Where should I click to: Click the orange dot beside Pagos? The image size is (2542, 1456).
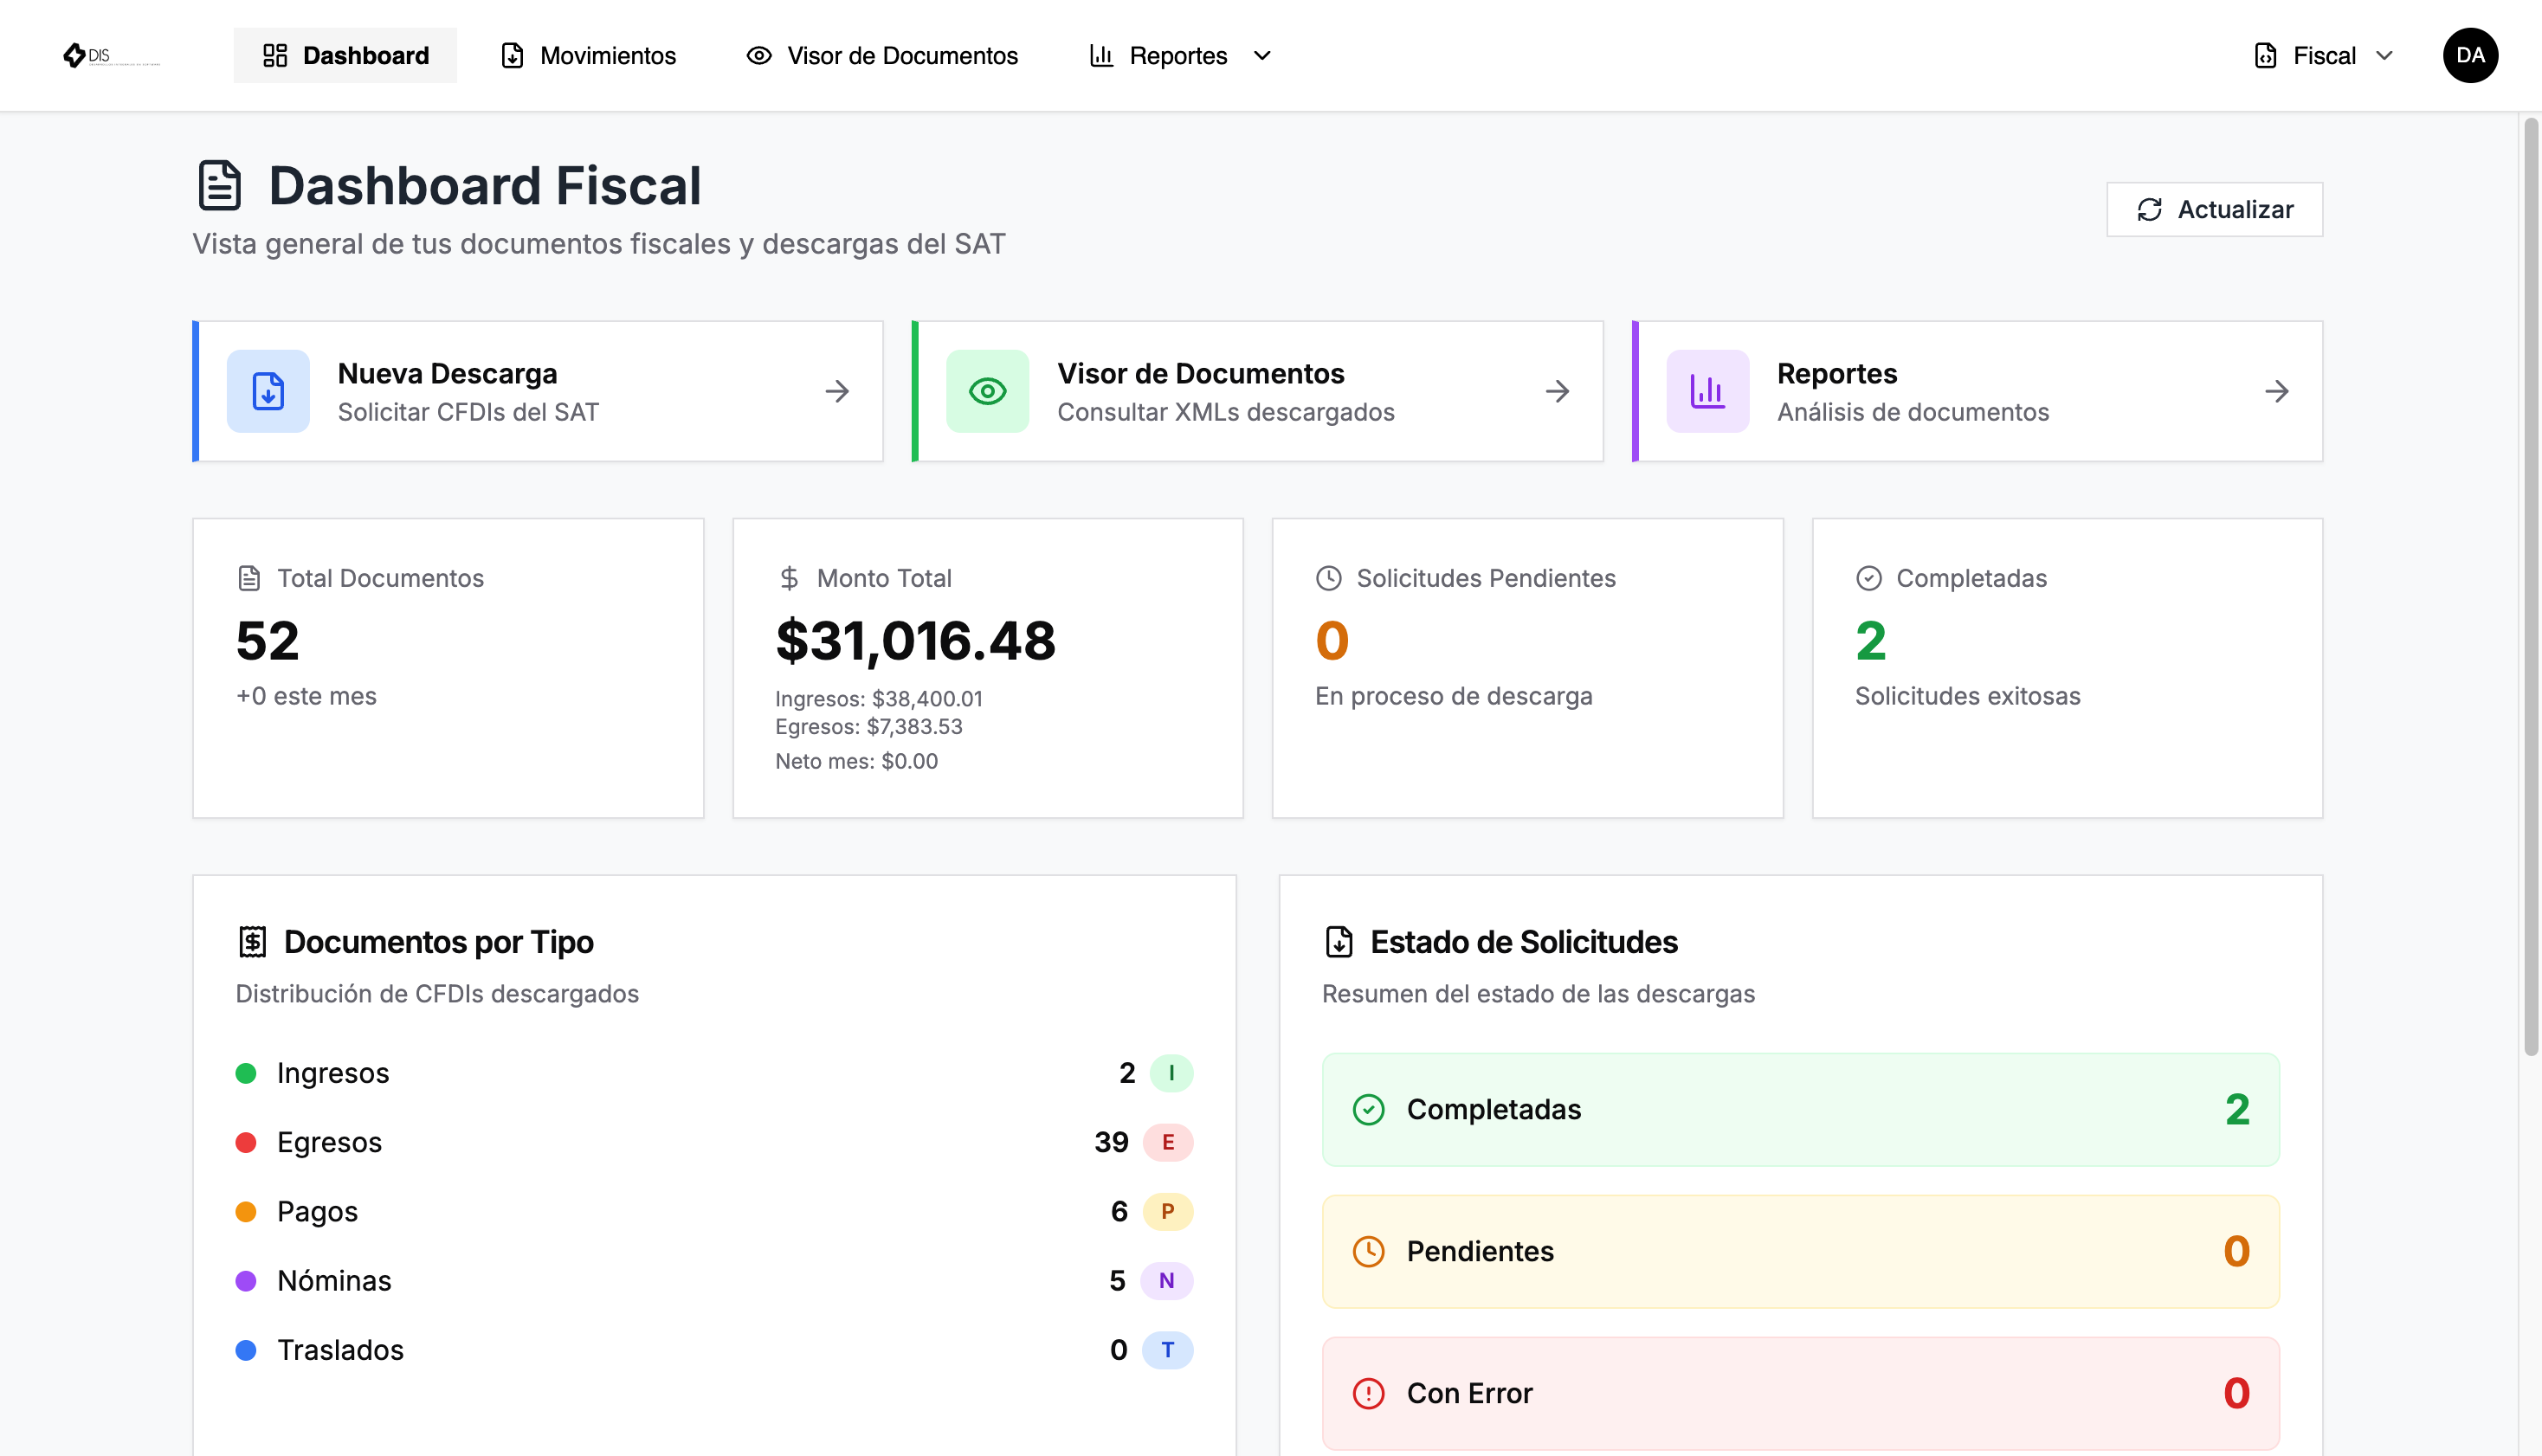tap(246, 1212)
